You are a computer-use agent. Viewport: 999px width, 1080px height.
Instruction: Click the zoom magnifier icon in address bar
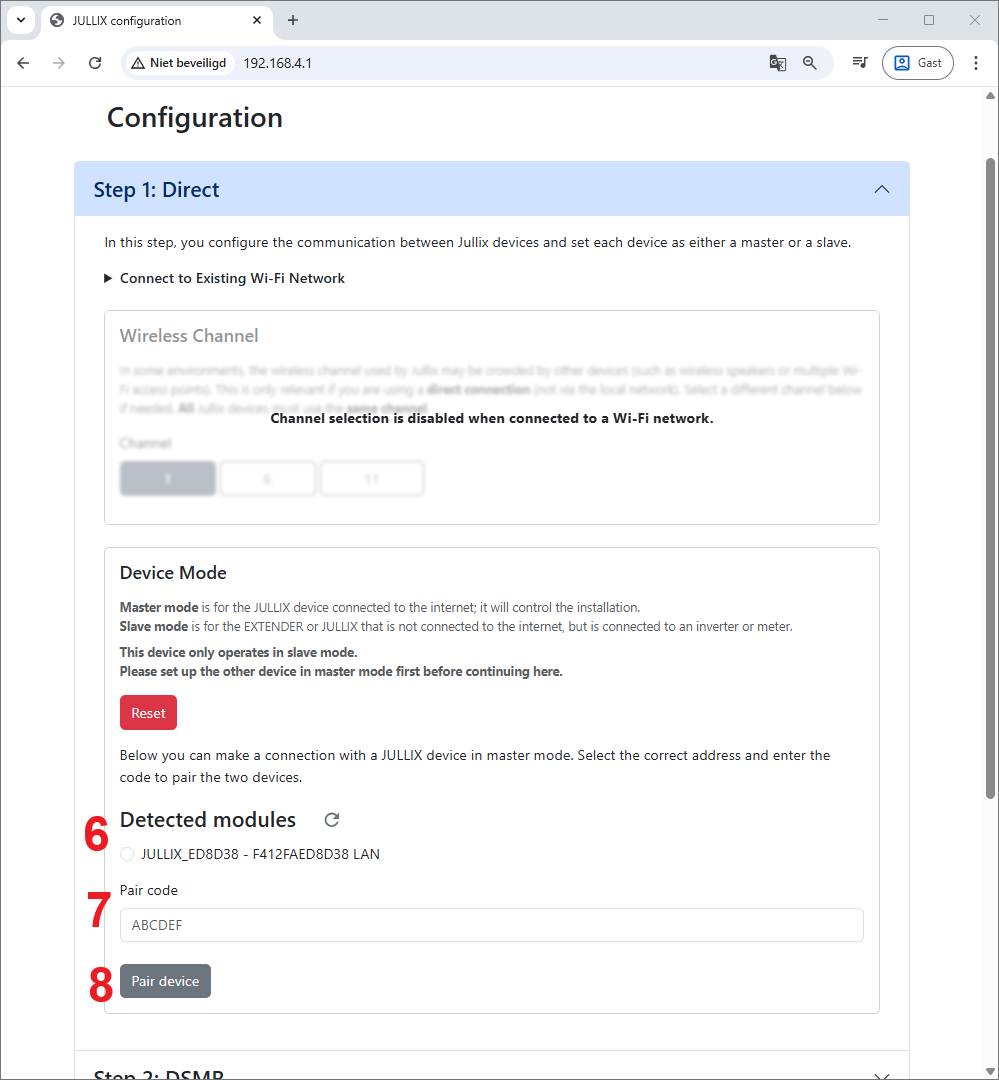click(x=810, y=63)
